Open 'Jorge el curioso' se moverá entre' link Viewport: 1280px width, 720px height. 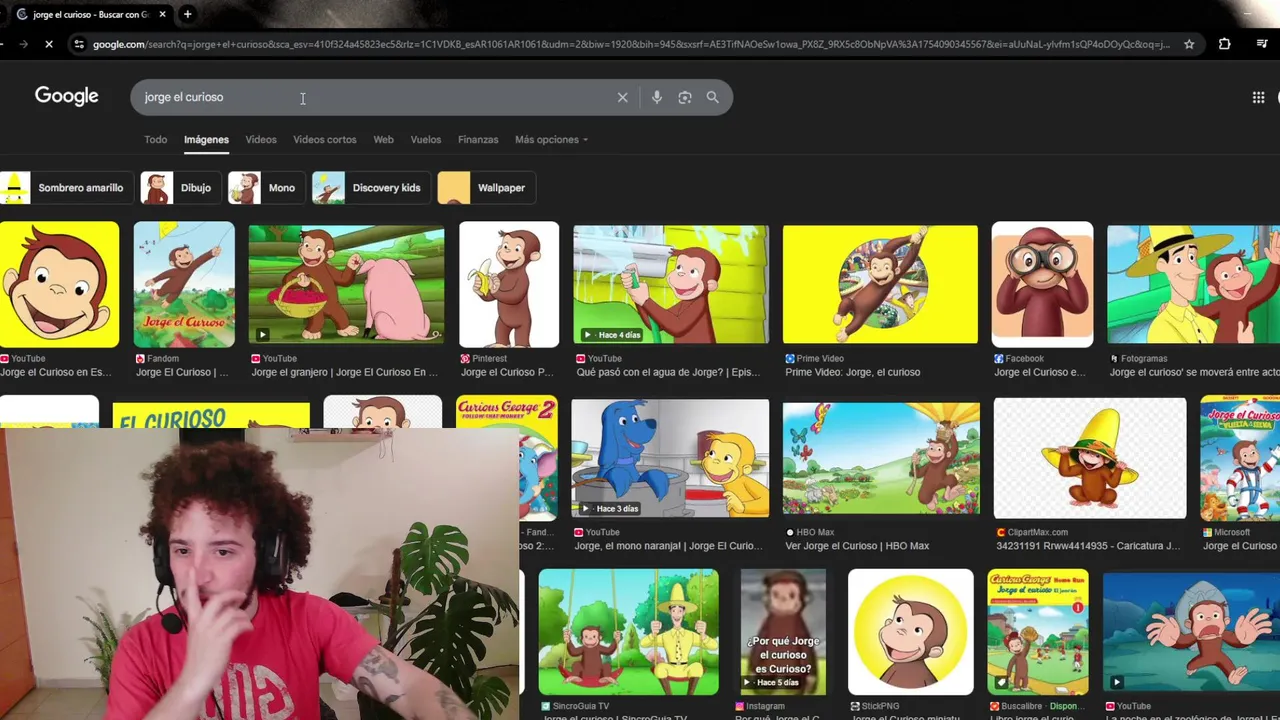click(1194, 372)
